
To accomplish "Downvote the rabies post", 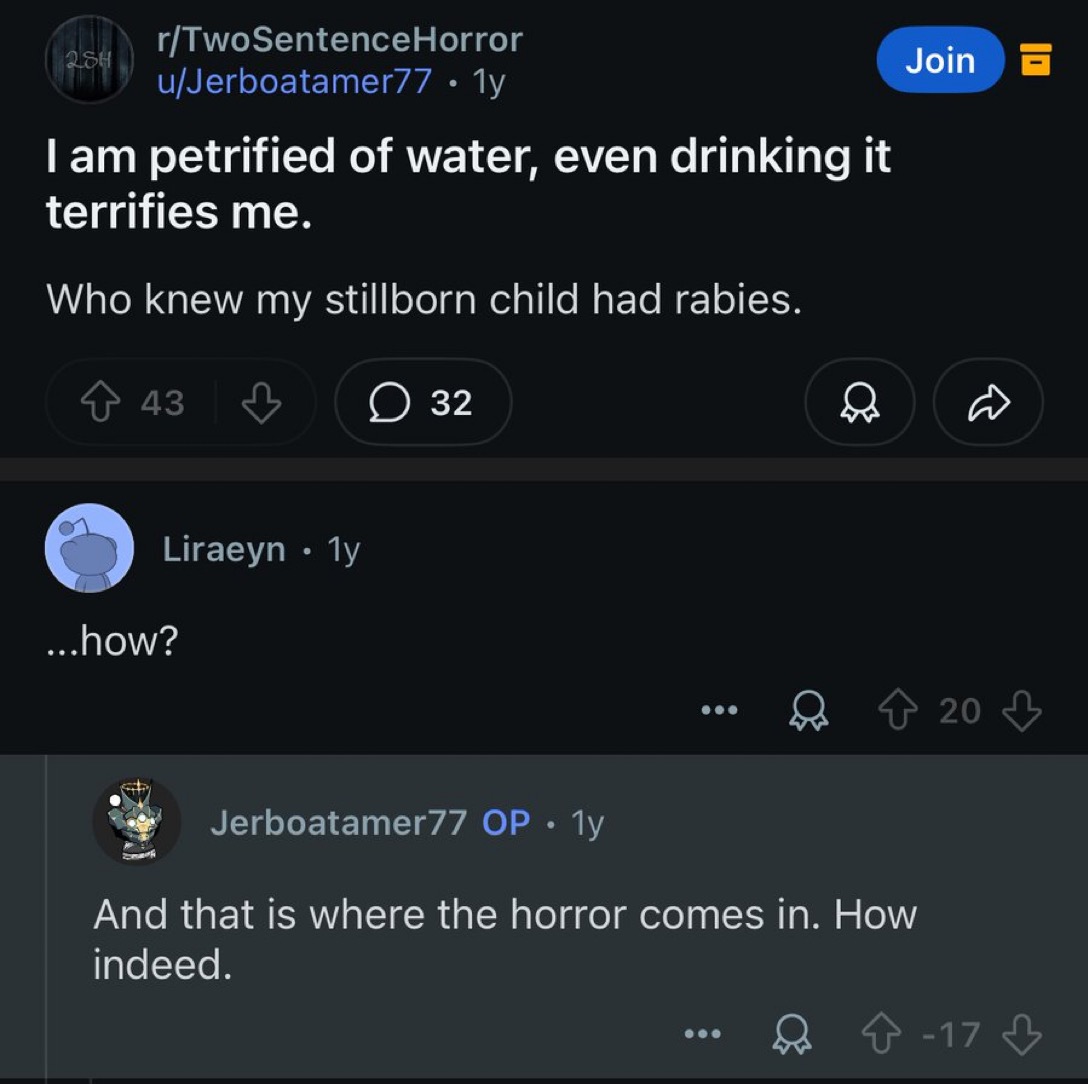I will point(262,402).
